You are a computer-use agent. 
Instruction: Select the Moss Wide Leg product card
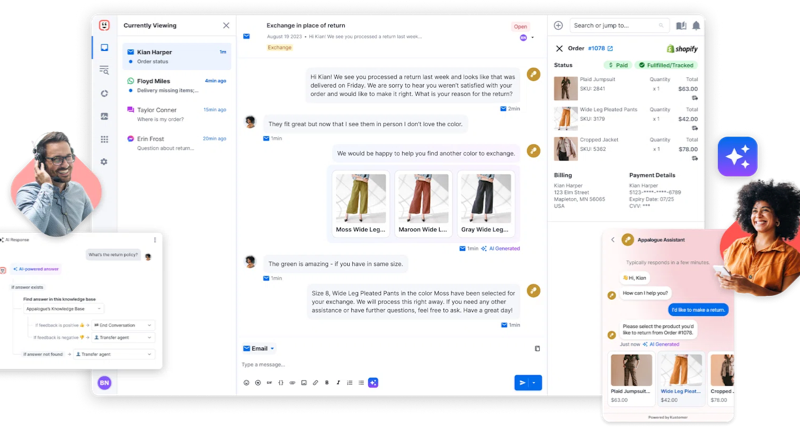point(361,204)
